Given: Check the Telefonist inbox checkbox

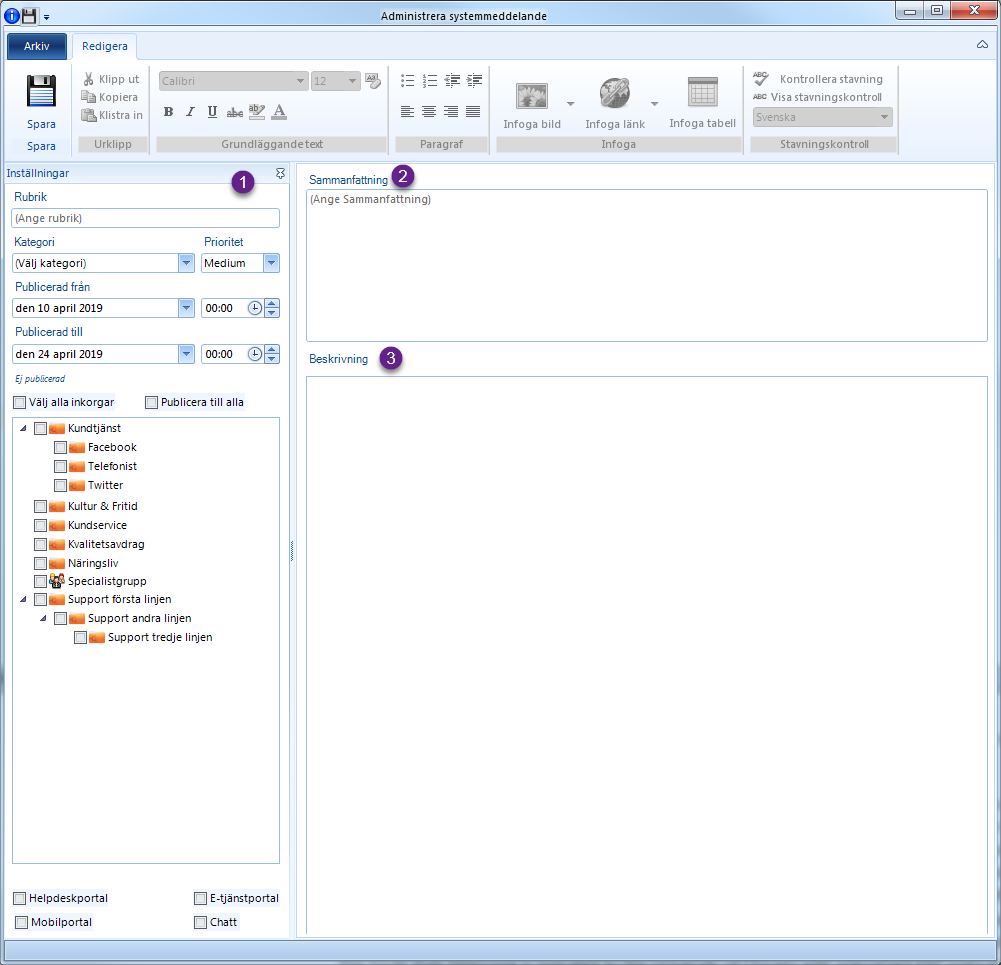Looking at the screenshot, I should [x=61, y=467].
